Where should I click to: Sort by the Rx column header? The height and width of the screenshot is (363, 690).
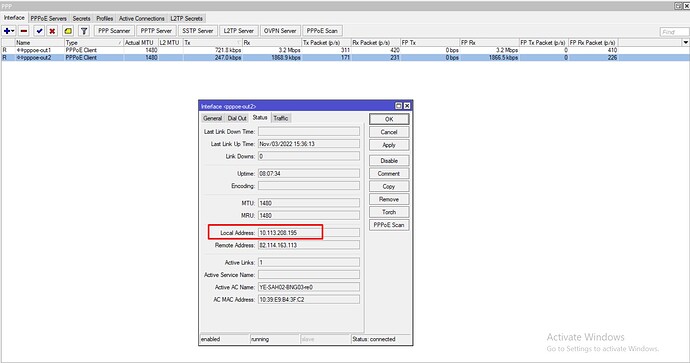[x=272, y=43]
